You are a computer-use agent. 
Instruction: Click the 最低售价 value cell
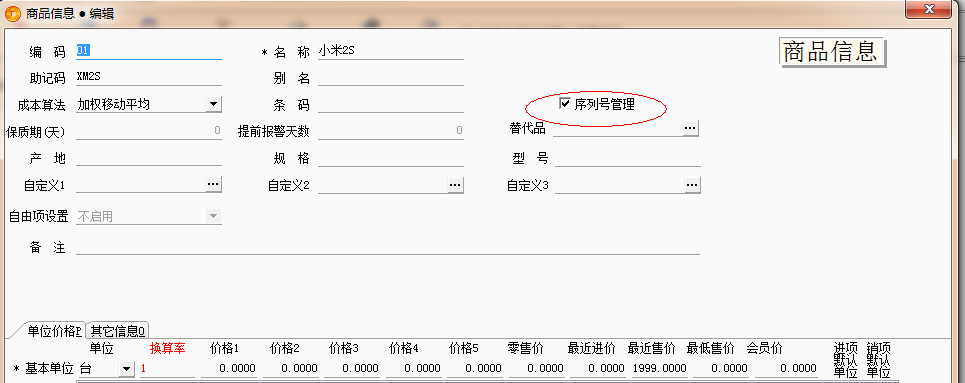(721, 369)
